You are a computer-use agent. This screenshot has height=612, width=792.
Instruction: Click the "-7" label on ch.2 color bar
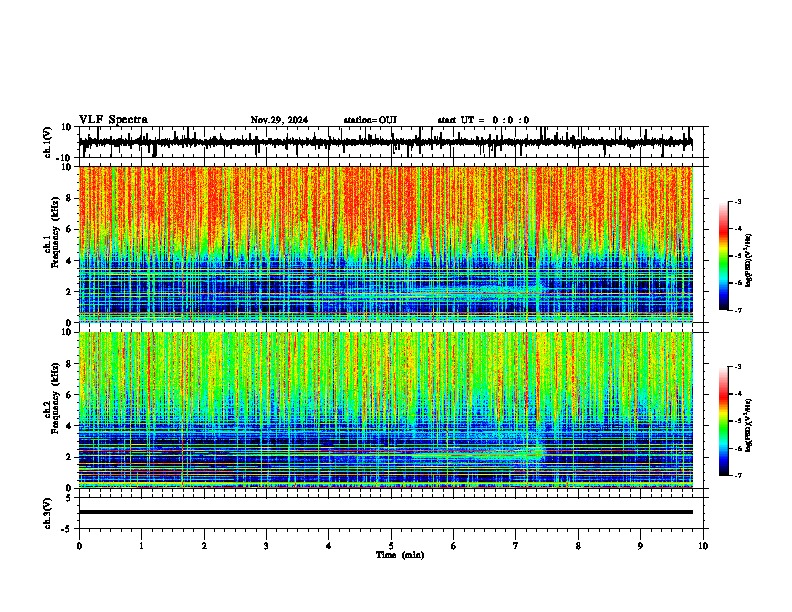[x=738, y=475]
